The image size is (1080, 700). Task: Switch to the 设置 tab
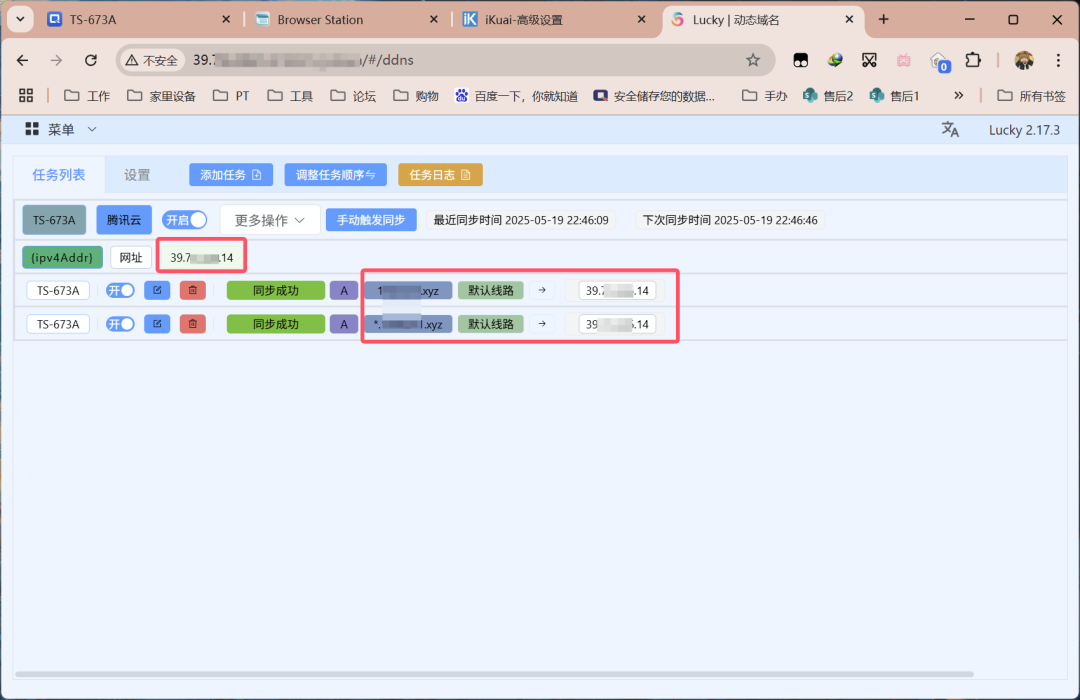[137, 175]
